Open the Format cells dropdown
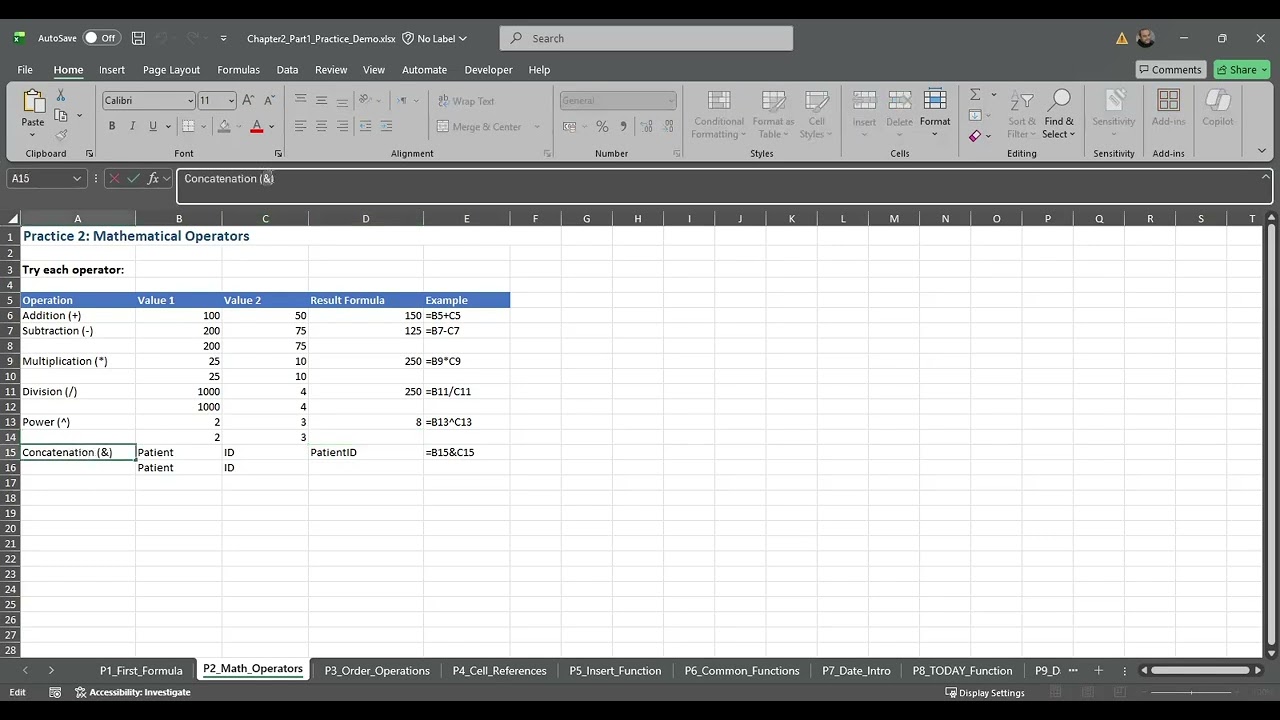 pyautogui.click(x=935, y=114)
